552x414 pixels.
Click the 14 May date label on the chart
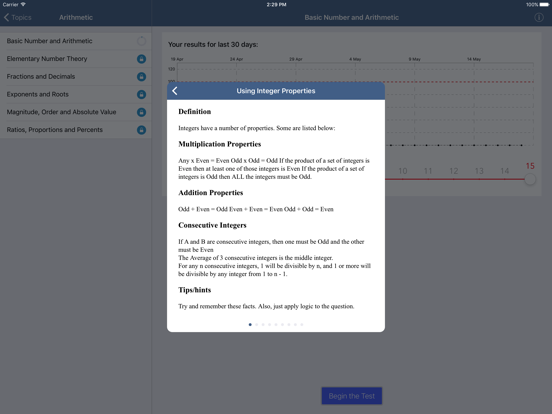point(473,59)
